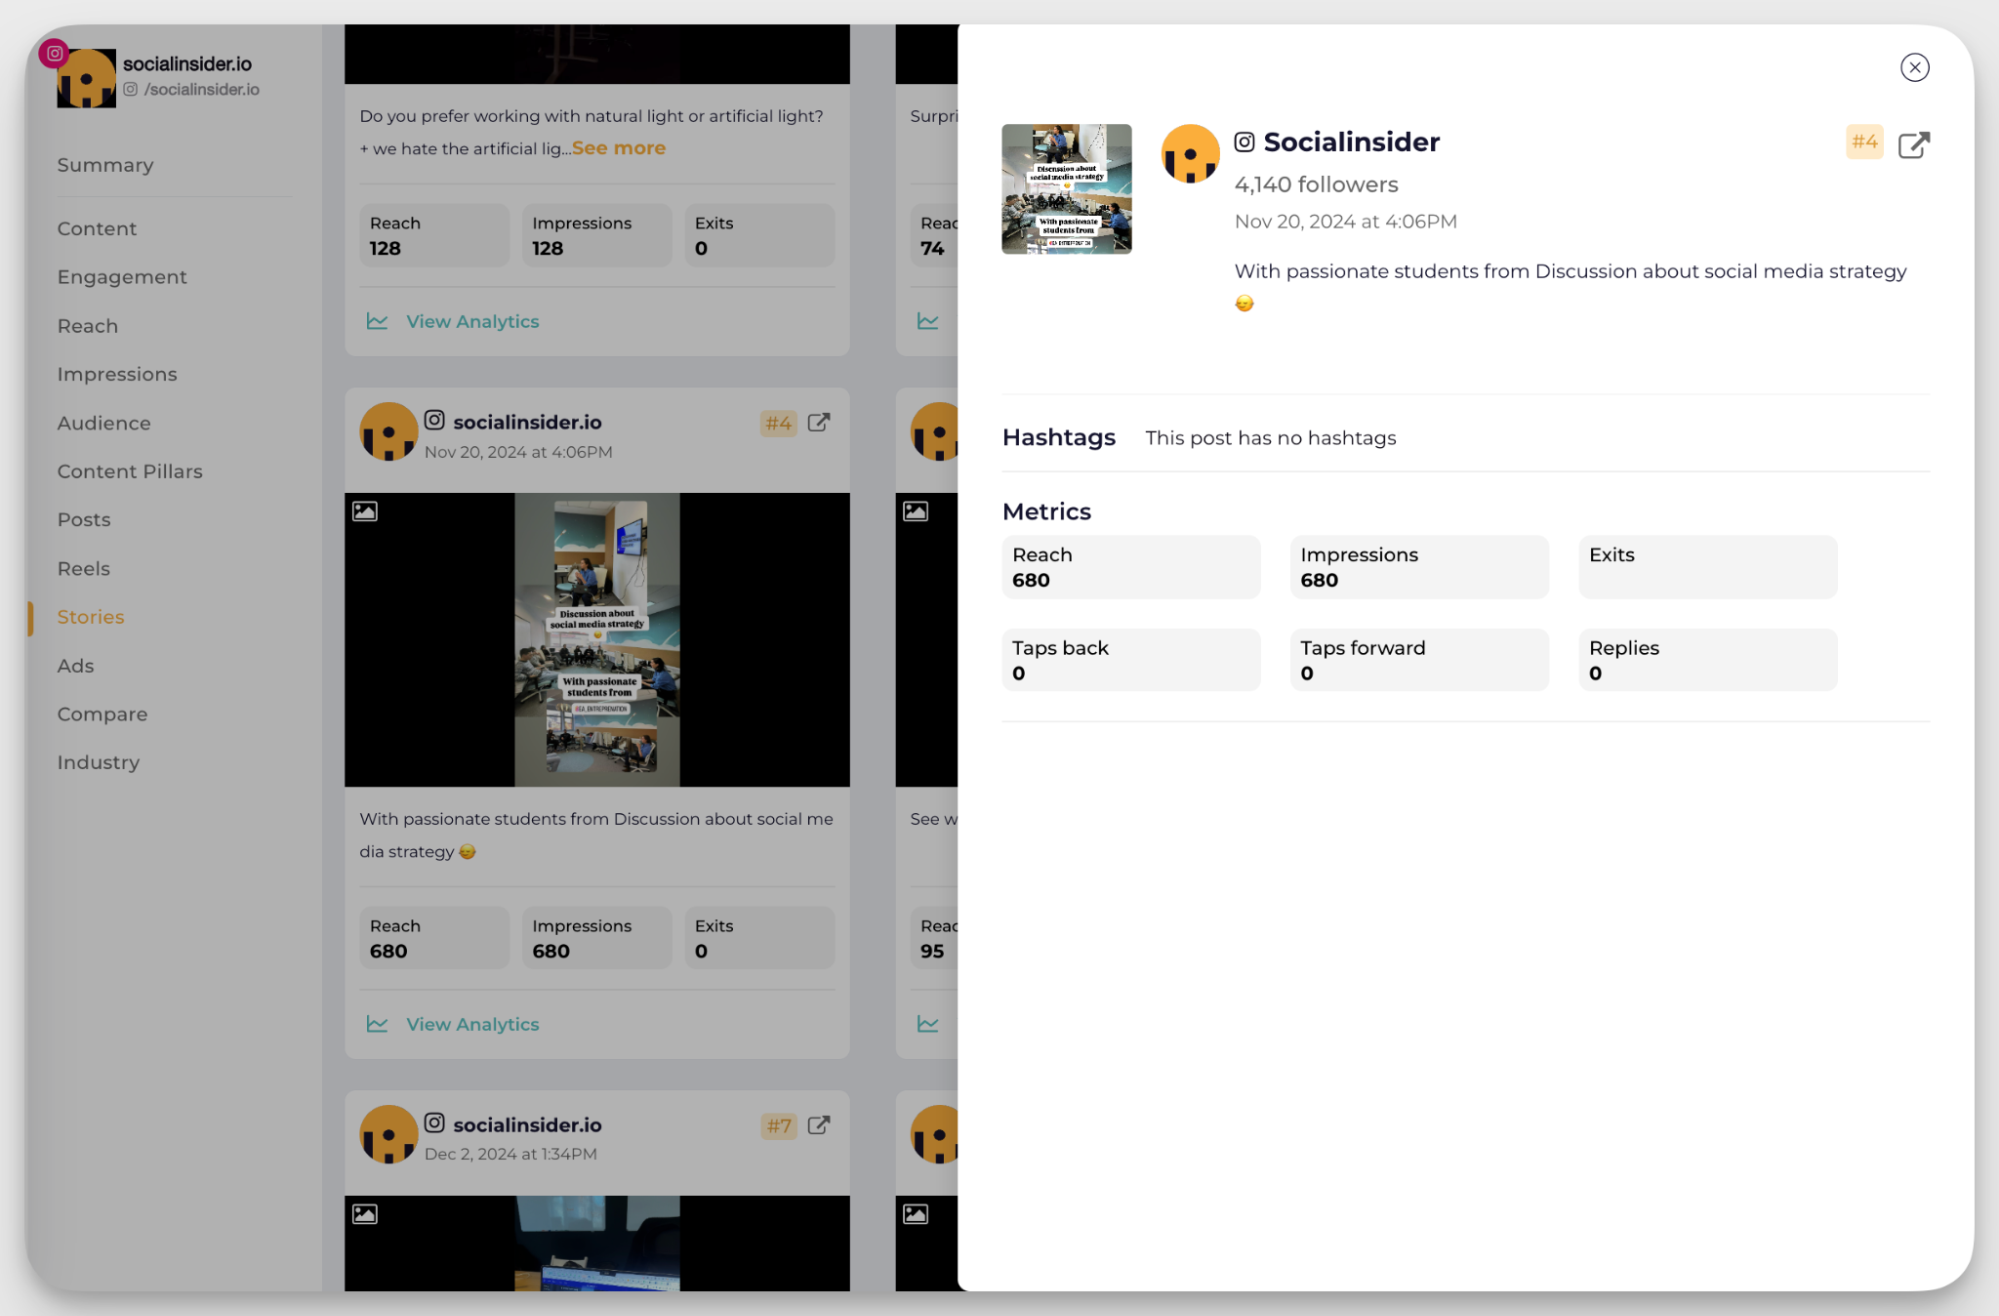
Task: Select the Impressions sidebar item
Action: [x=117, y=374]
